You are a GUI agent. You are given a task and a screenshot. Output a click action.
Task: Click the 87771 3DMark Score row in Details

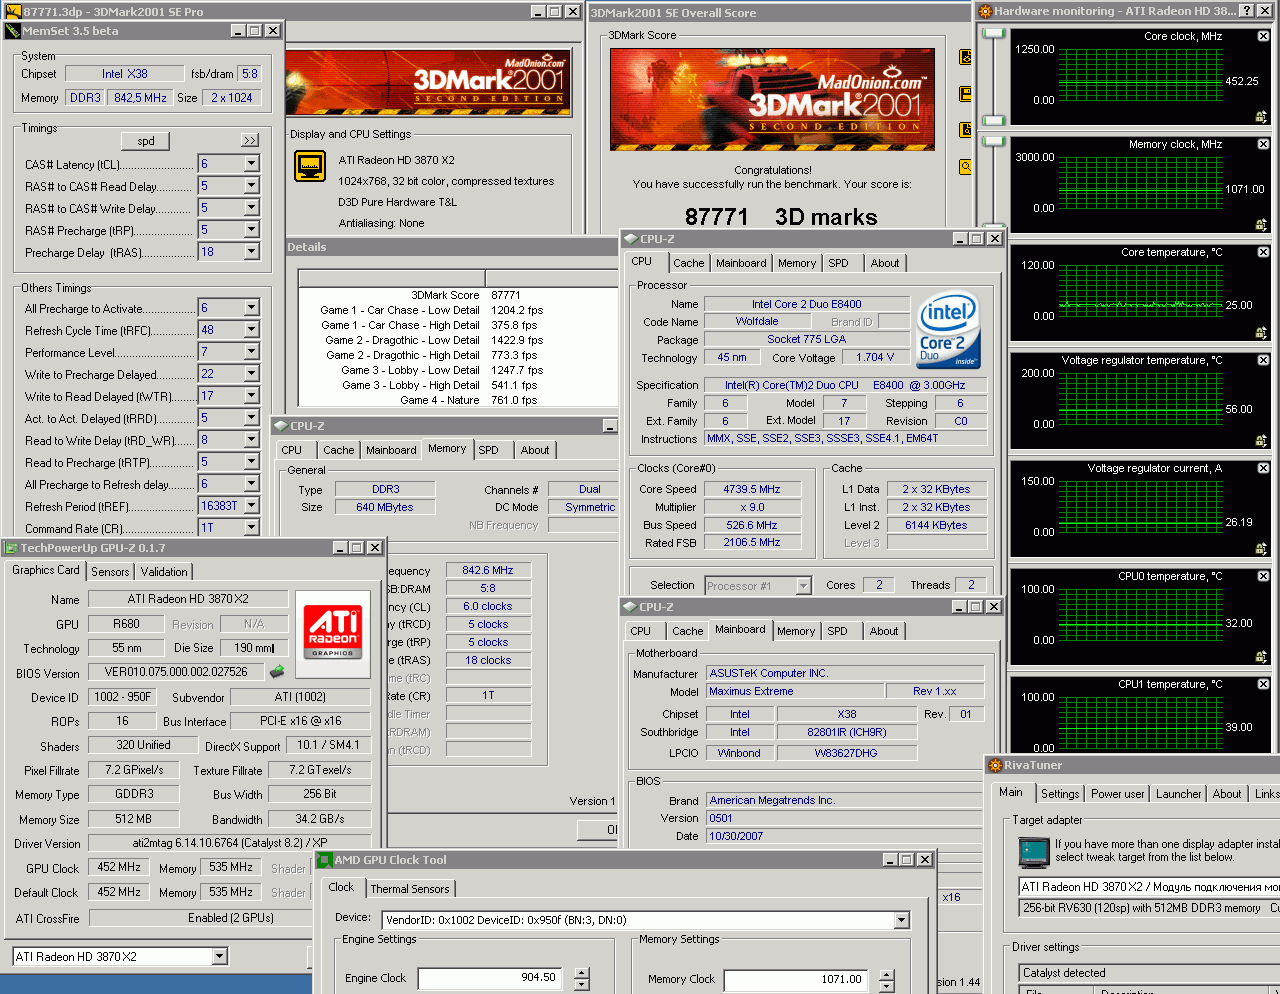click(x=458, y=295)
